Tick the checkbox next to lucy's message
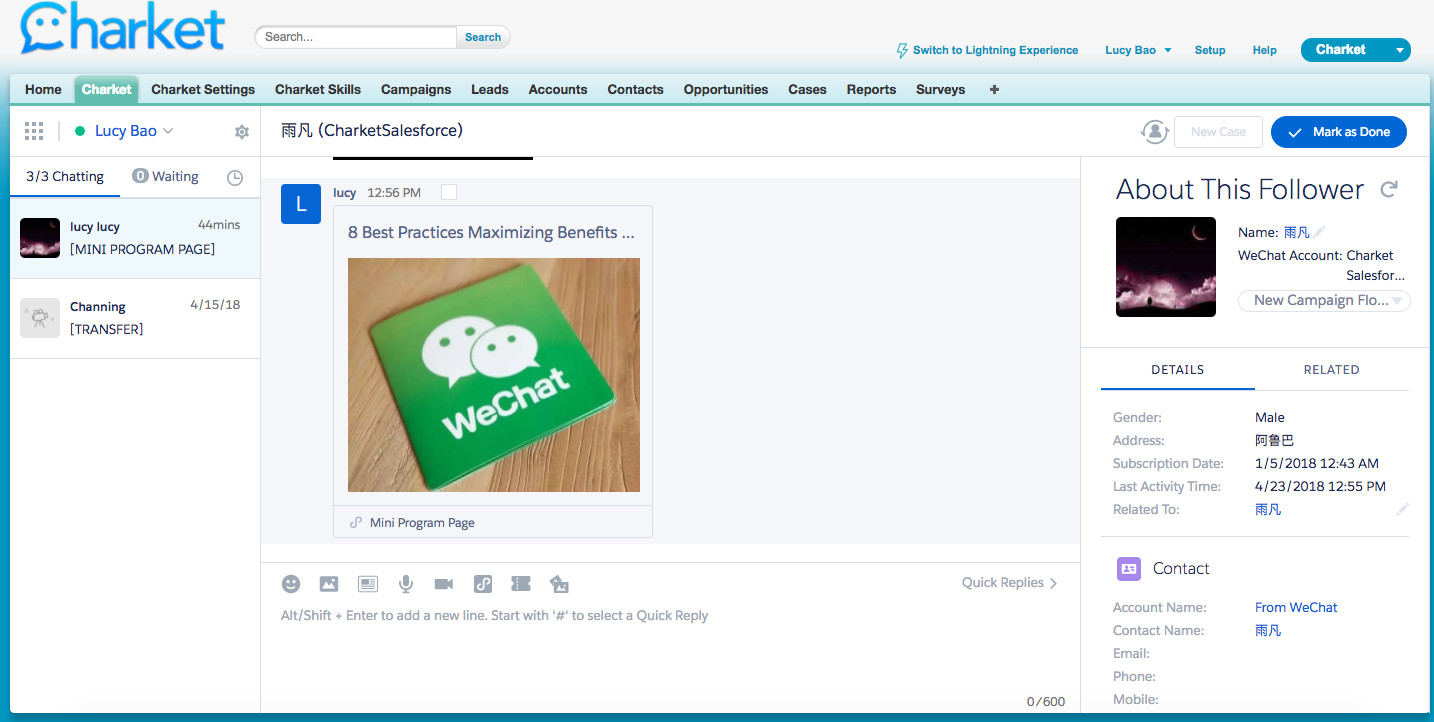Viewport: 1434px width, 722px height. 449,192
